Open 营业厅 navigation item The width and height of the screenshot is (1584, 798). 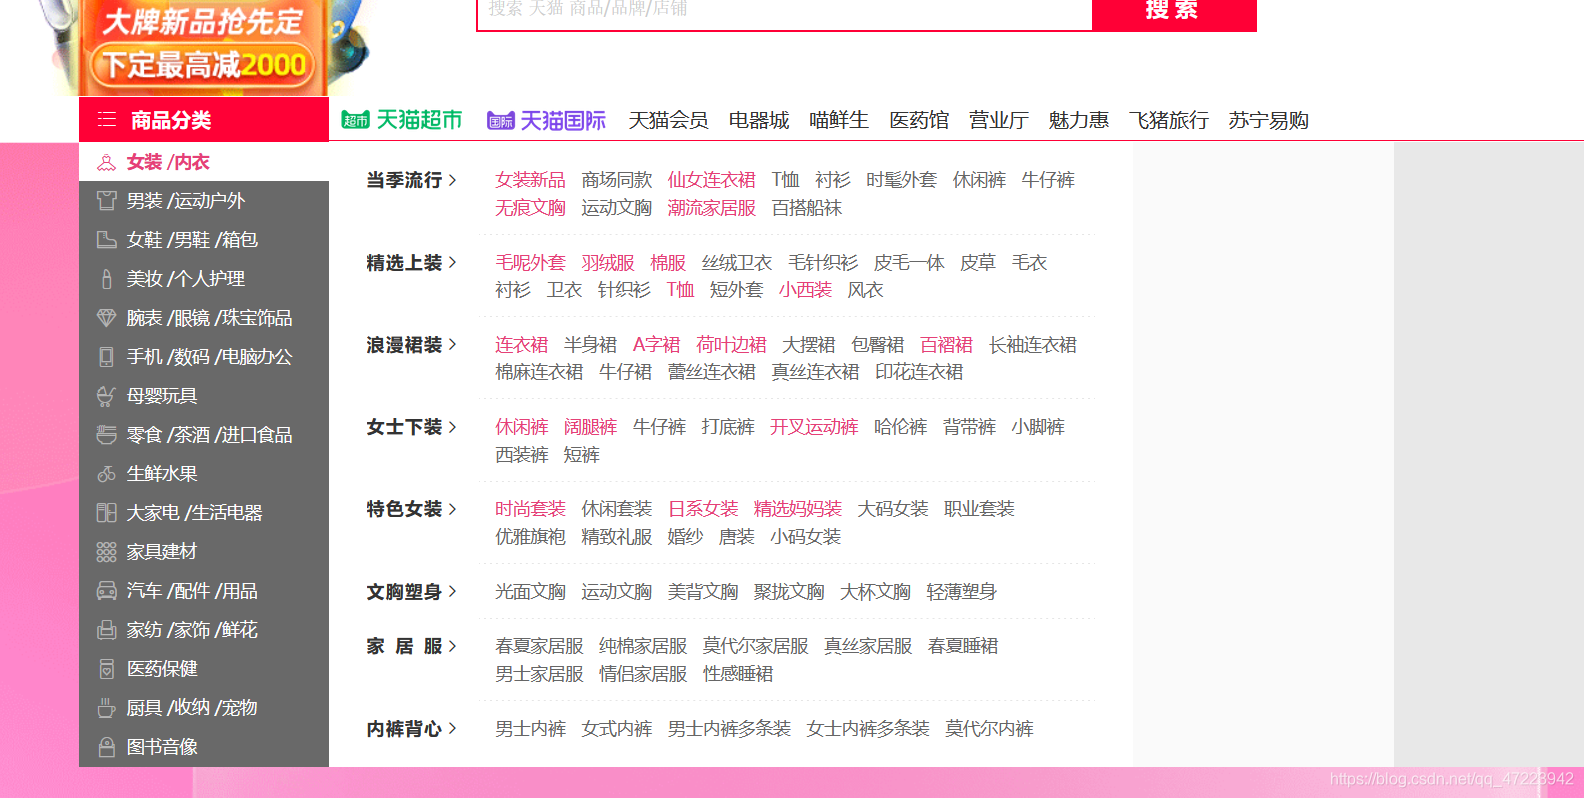tap(999, 121)
